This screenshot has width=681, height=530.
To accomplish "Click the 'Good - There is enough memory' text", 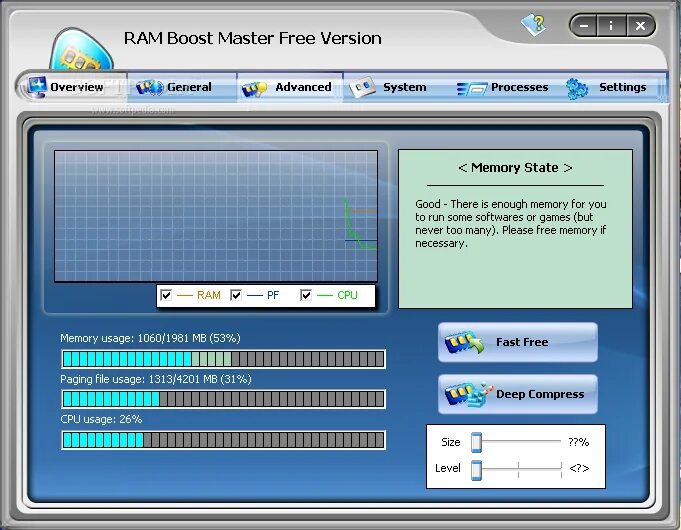I will coord(511,224).
